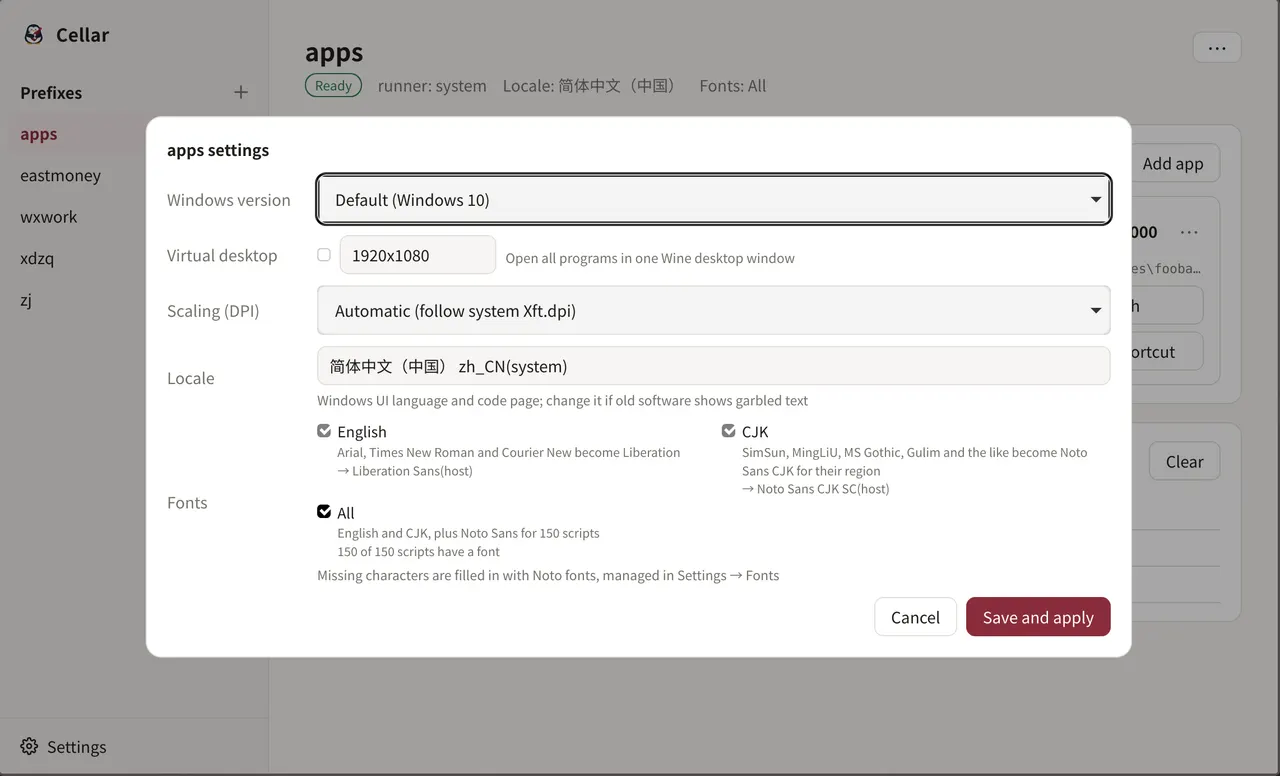The height and width of the screenshot is (776, 1280).
Task: Click Save and apply button
Action: [x=1038, y=617]
